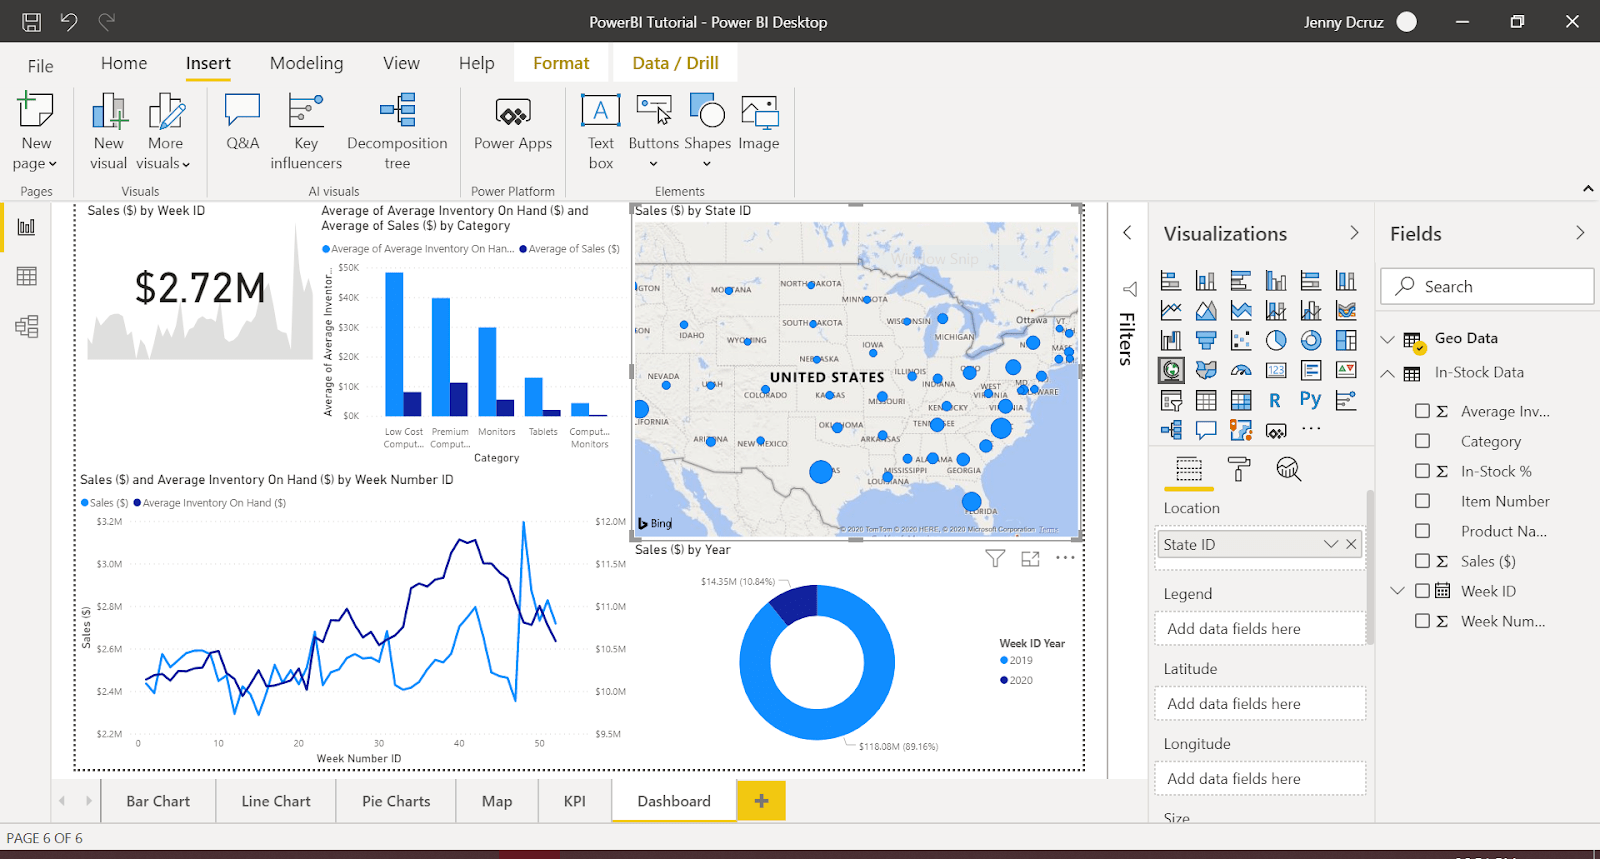Viewport: 1600px width, 859px height.
Task: Click the Redo arrow icon
Action: coord(106,21)
